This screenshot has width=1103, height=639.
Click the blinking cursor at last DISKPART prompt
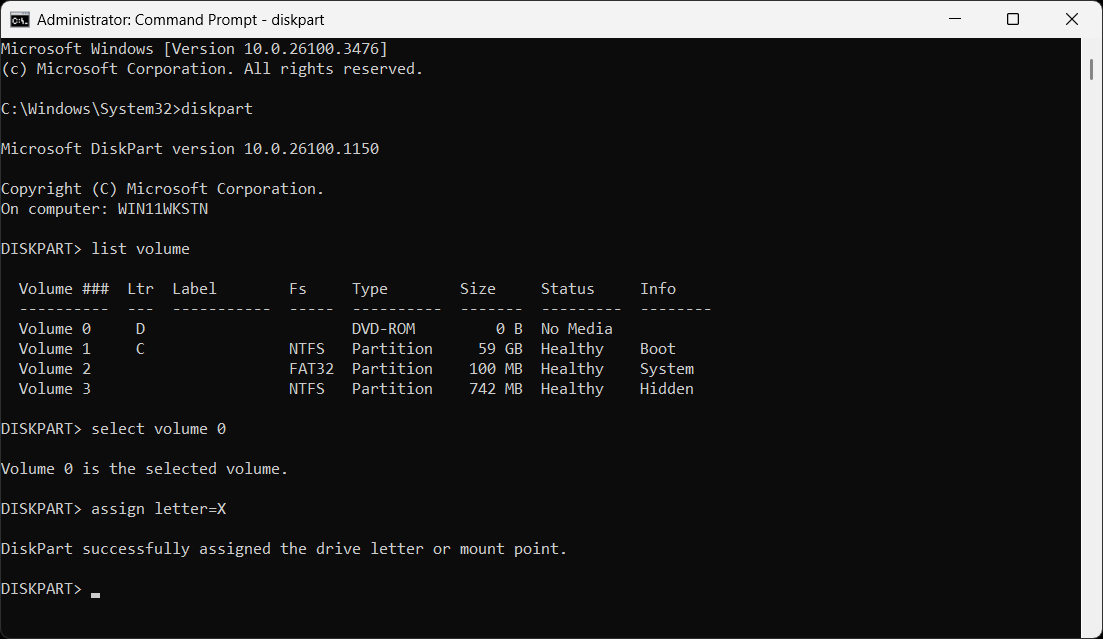click(x=96, y=595)
